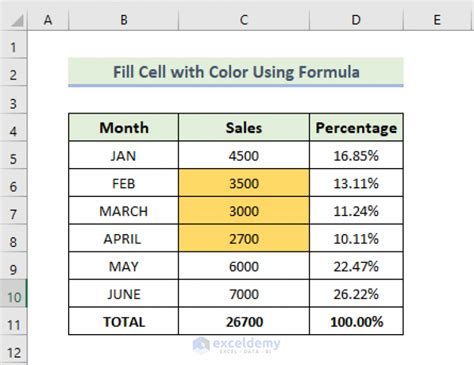Select column B header

click(x=124, y=20)
